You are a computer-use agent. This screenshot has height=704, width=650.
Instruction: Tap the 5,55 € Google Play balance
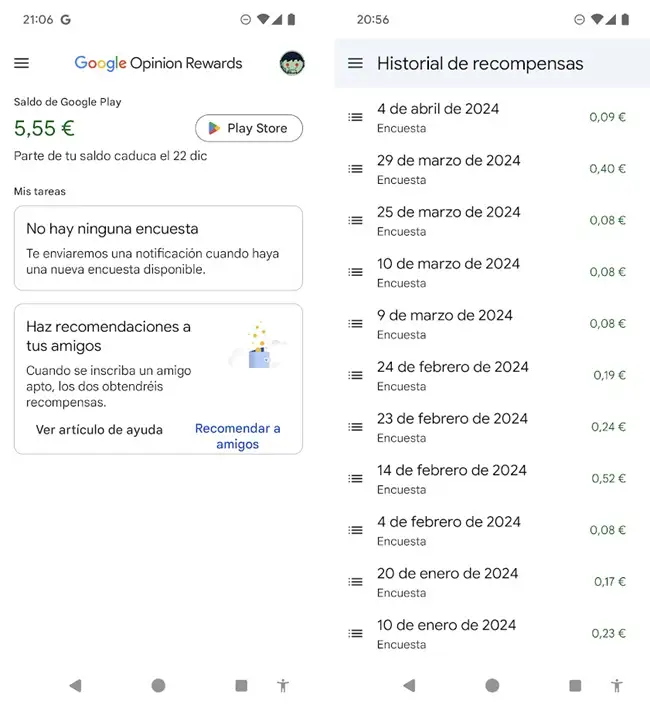pyautogui.click(x=44, y=128)
